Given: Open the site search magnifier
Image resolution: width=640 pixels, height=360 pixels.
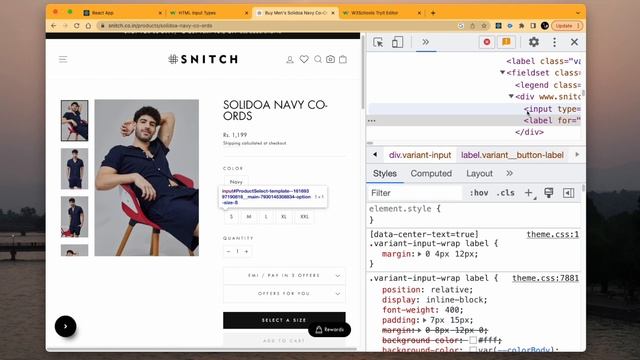Looking at the screenshot, I should point(318,60).
